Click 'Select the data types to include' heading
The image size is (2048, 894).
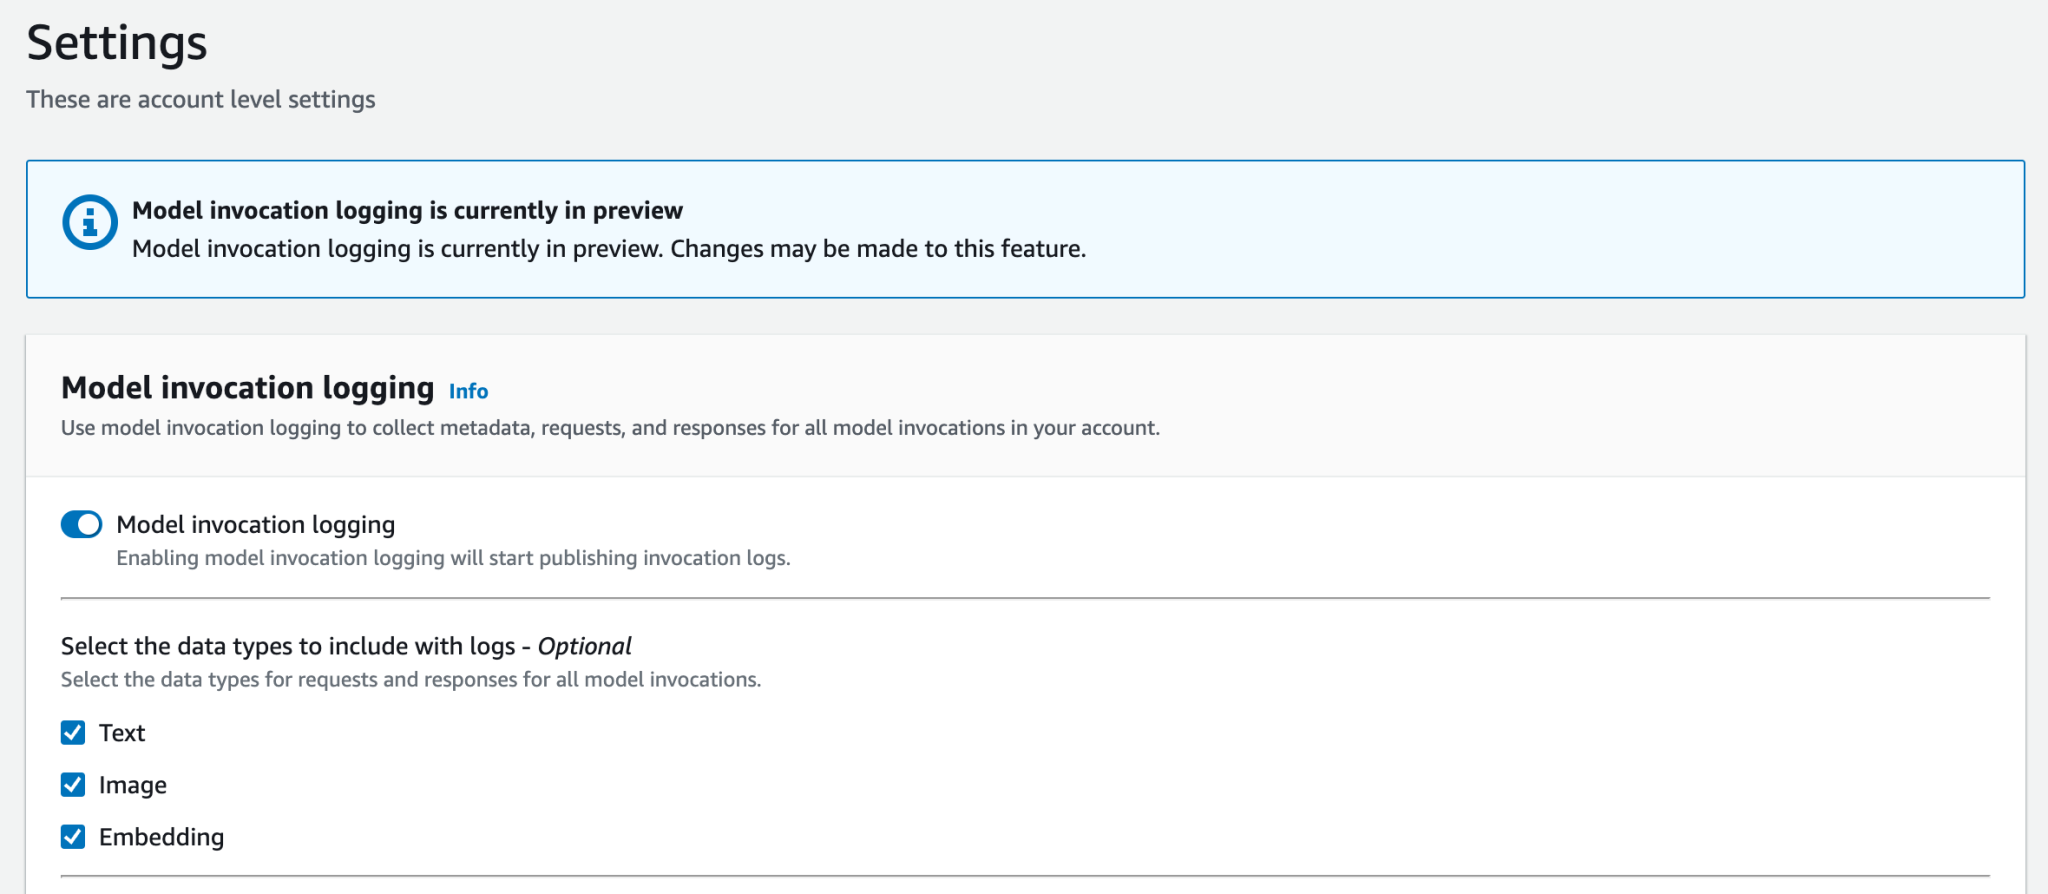click(288, 646)
